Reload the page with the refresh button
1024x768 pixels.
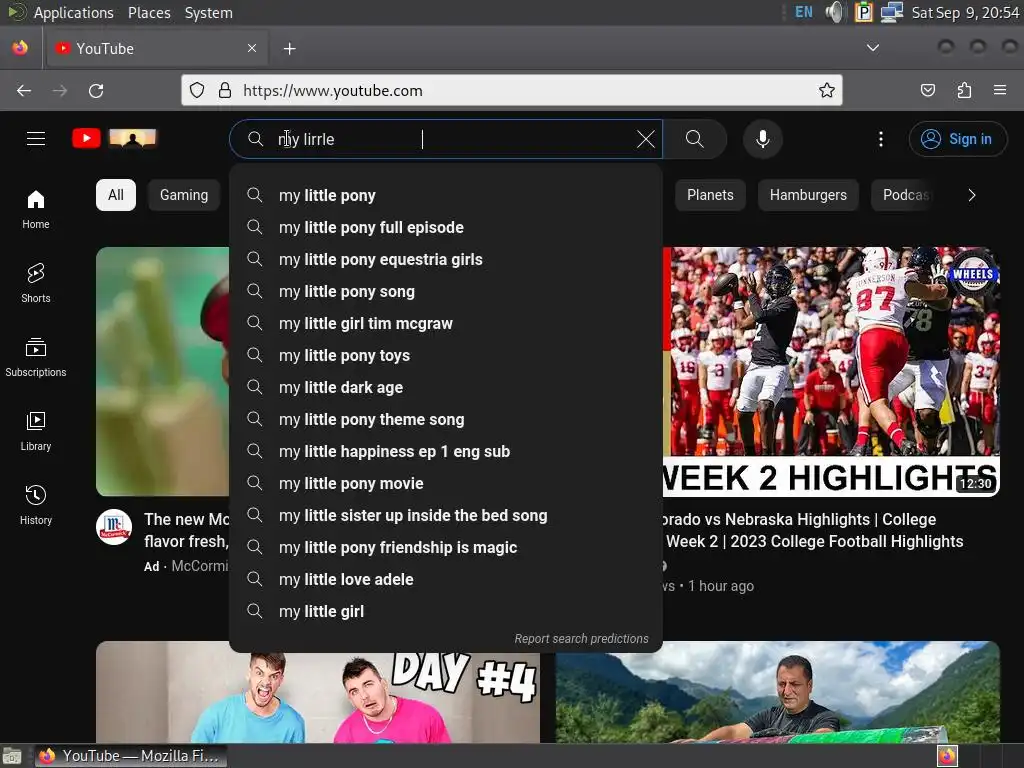tap(97, 91)
